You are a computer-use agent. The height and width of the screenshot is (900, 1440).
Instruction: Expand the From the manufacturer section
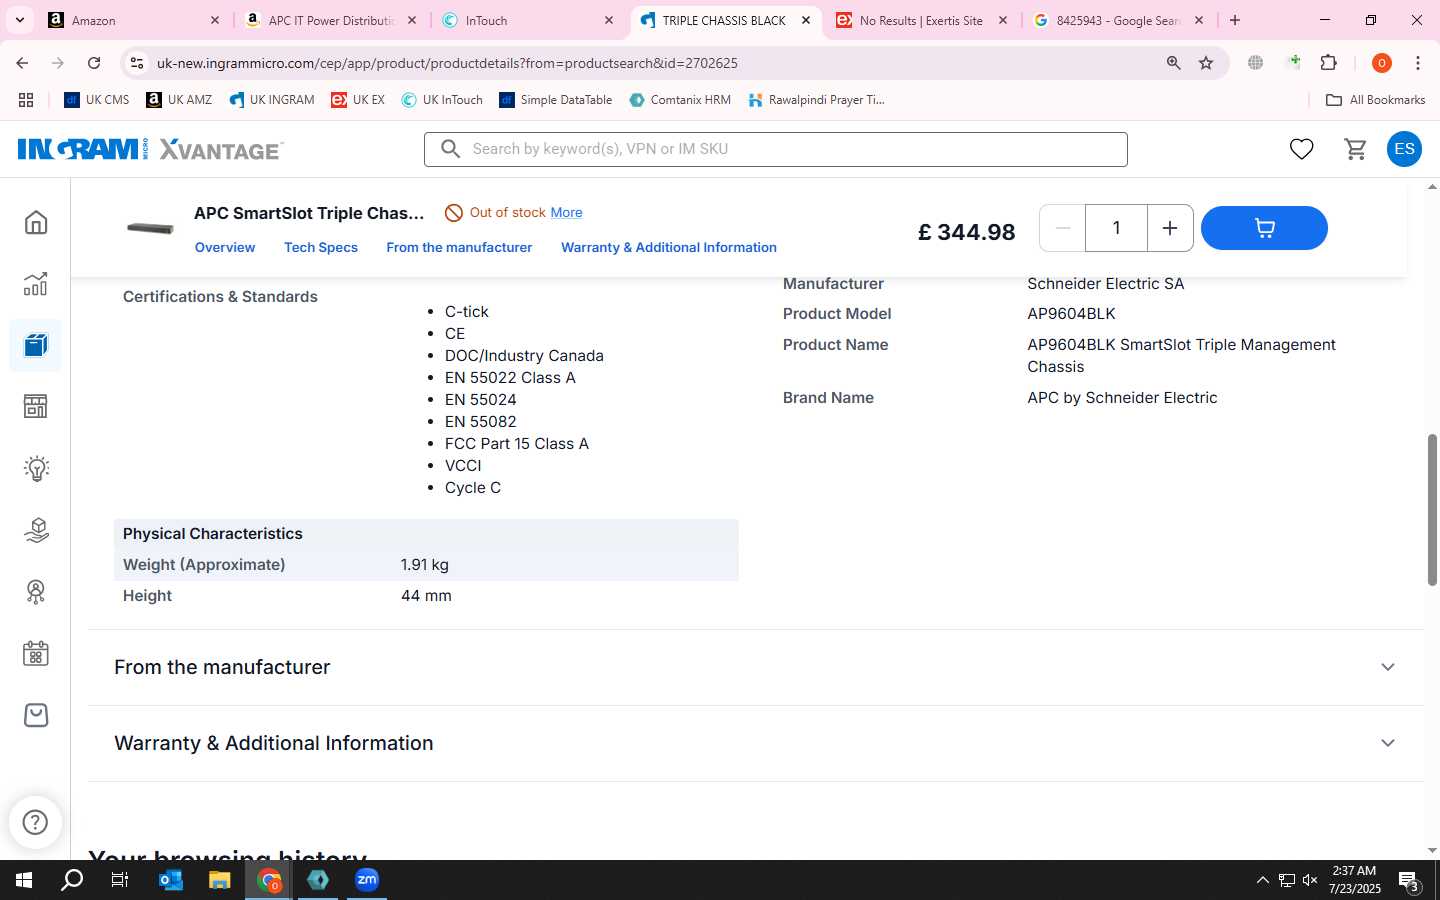[755, 667]
